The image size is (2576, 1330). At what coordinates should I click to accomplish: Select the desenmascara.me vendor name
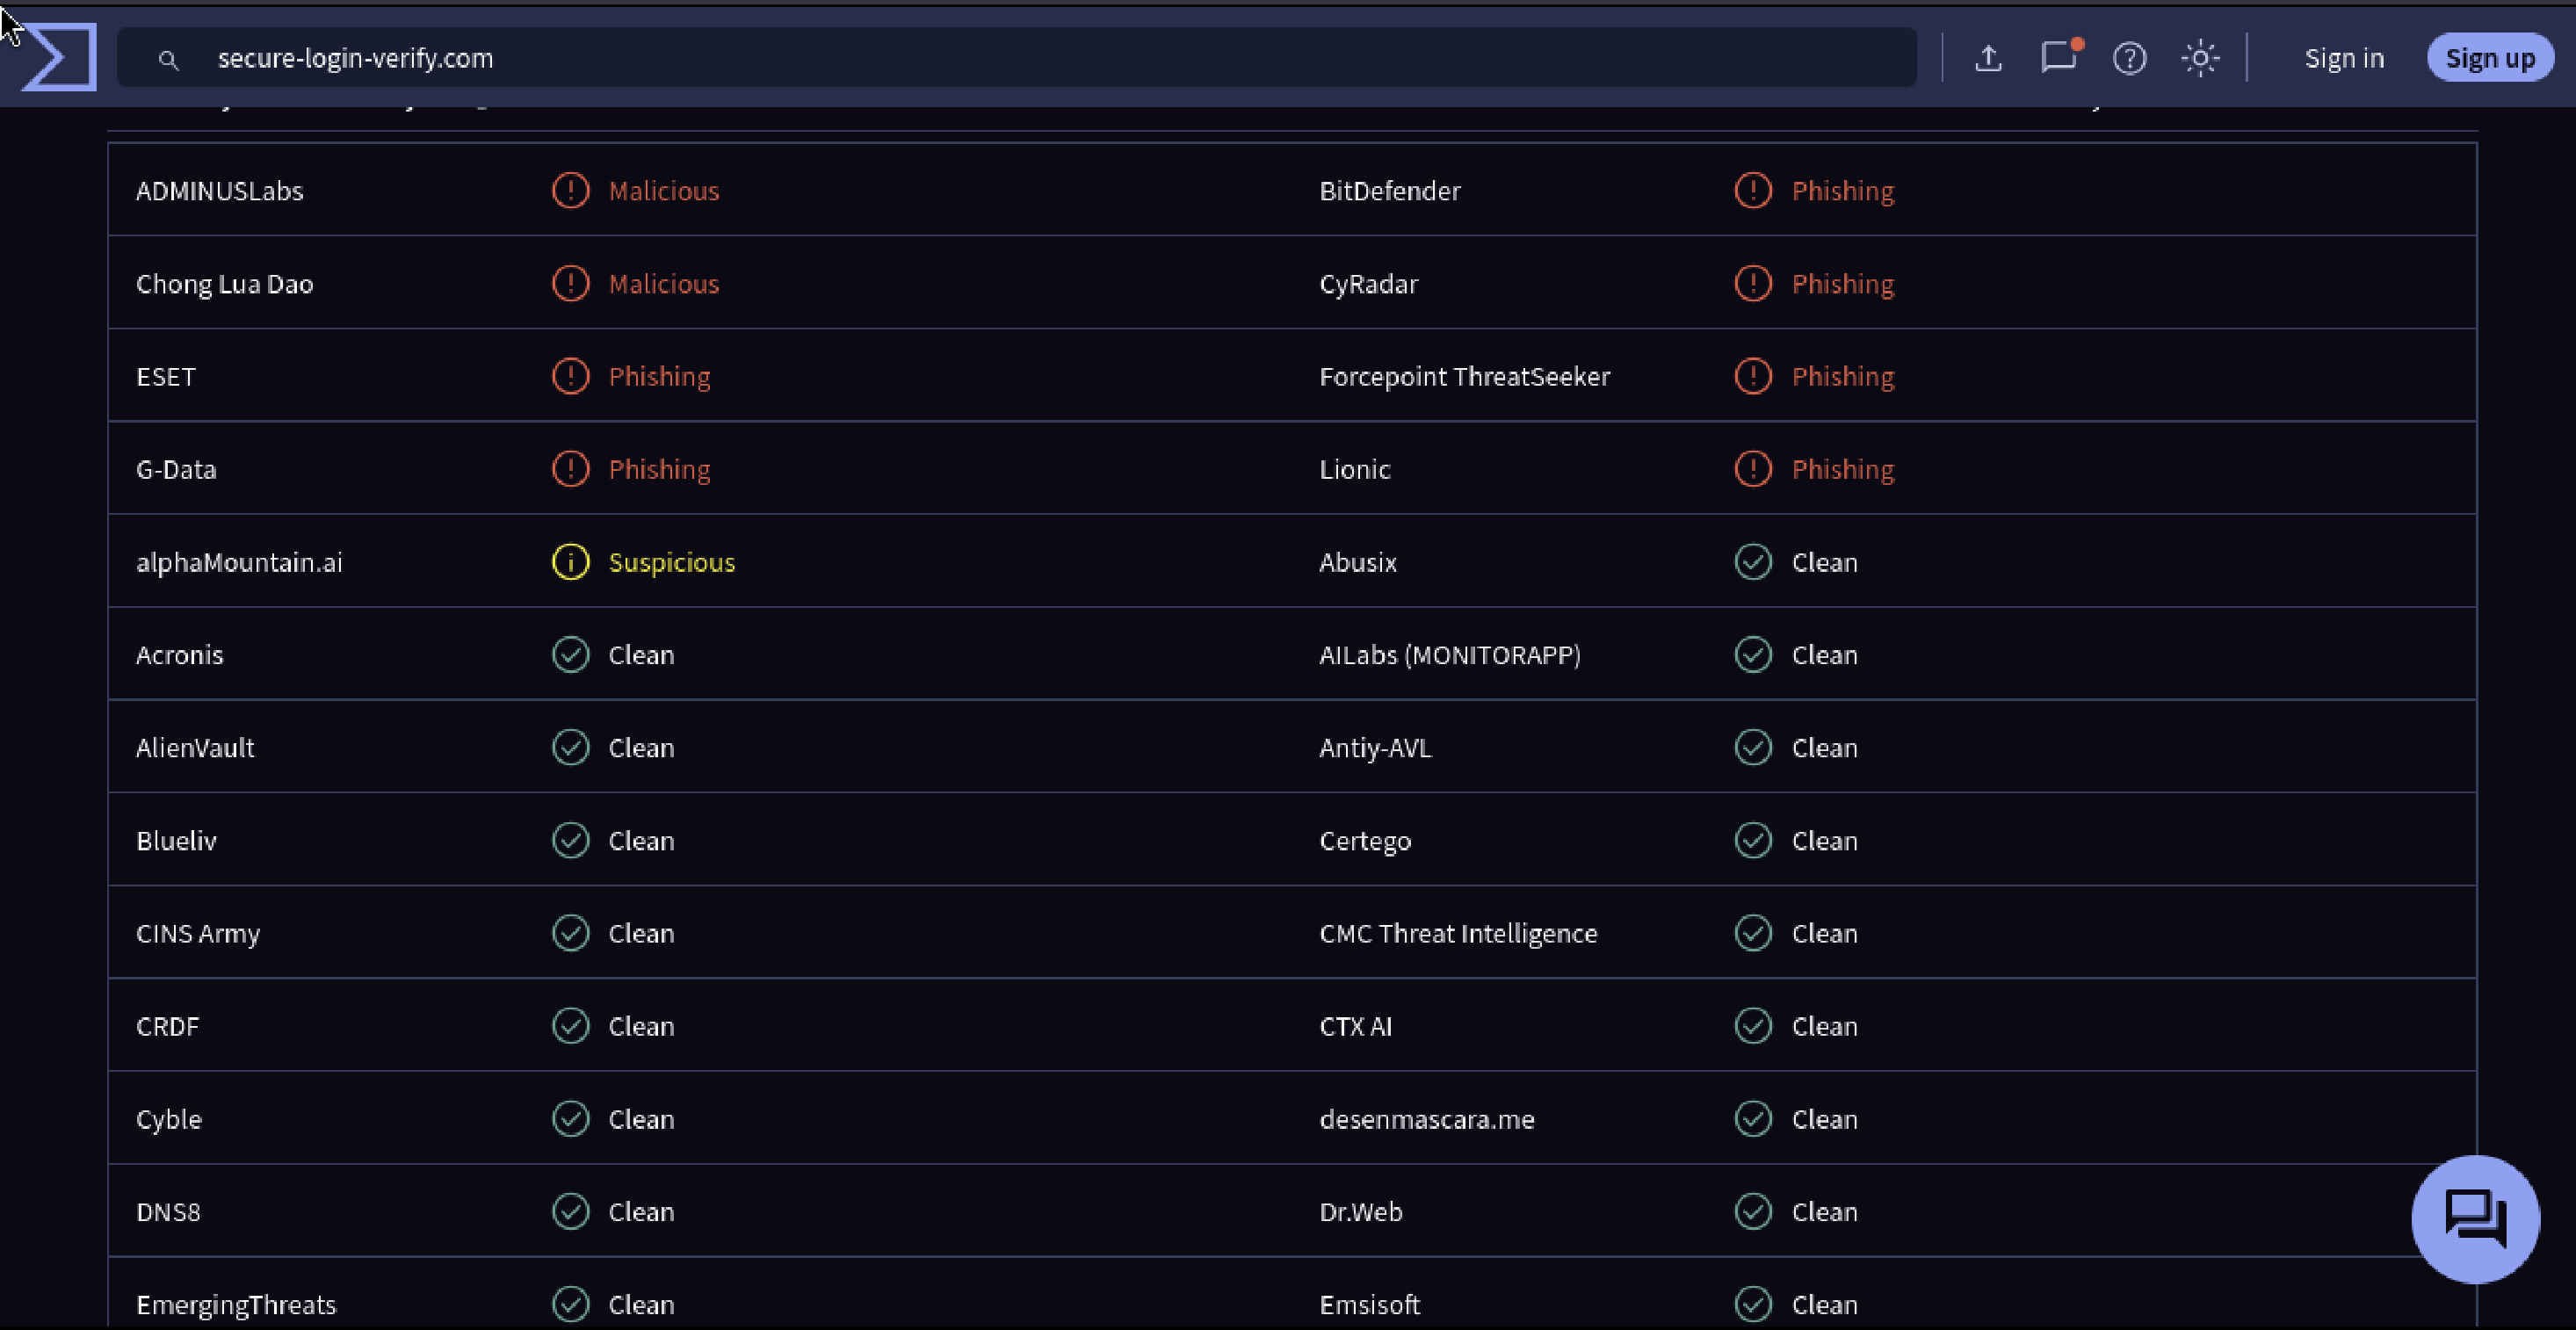point(1427,1120)
